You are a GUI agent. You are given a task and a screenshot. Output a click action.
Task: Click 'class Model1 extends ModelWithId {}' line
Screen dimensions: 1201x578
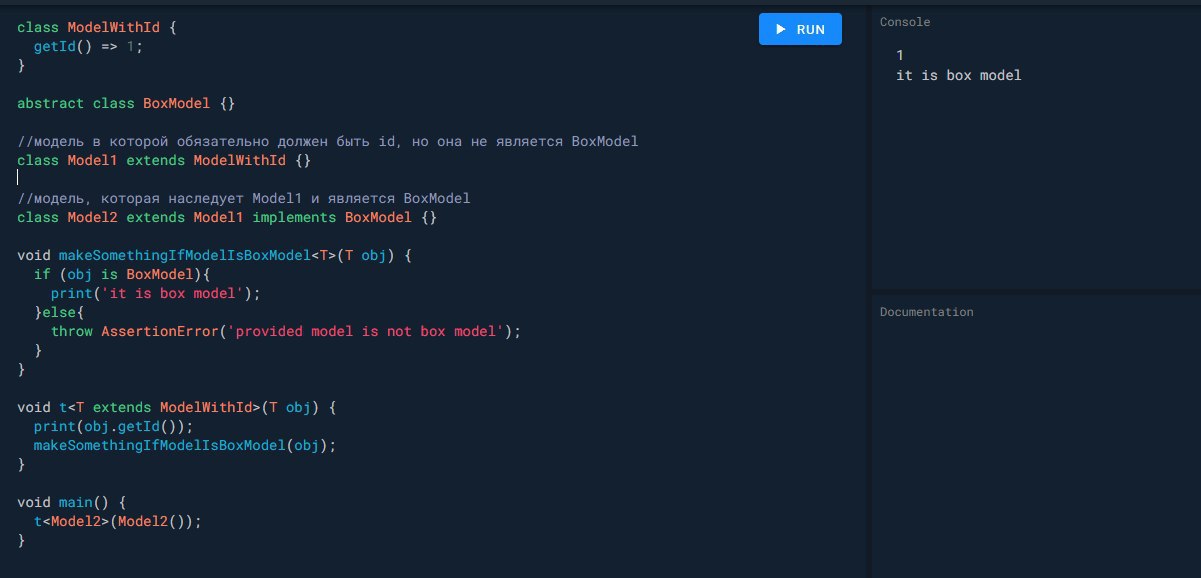[164, 160]
